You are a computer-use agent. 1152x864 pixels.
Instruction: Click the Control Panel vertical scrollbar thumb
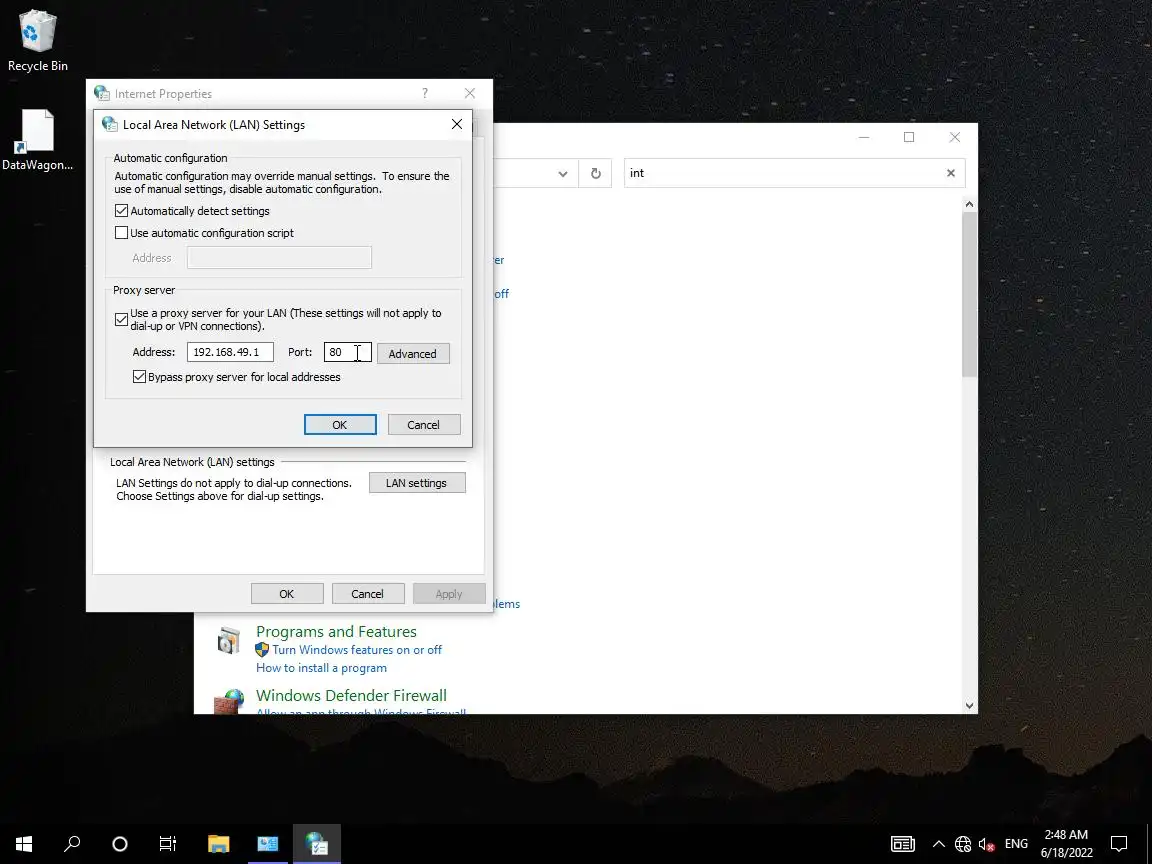point(969,294)
